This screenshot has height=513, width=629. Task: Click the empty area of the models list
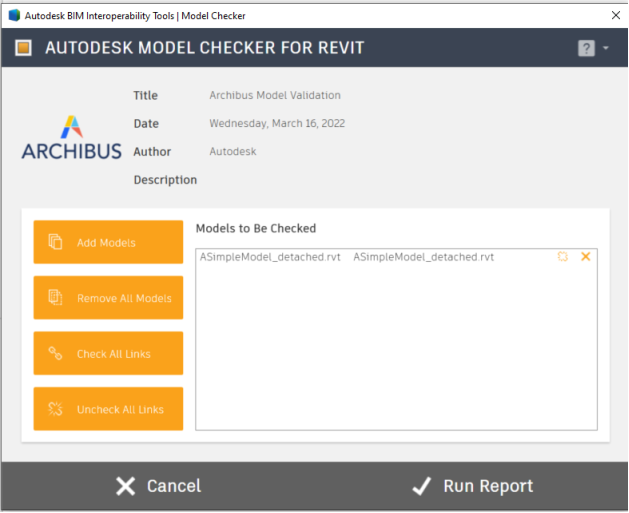click(x=396, y=350)
